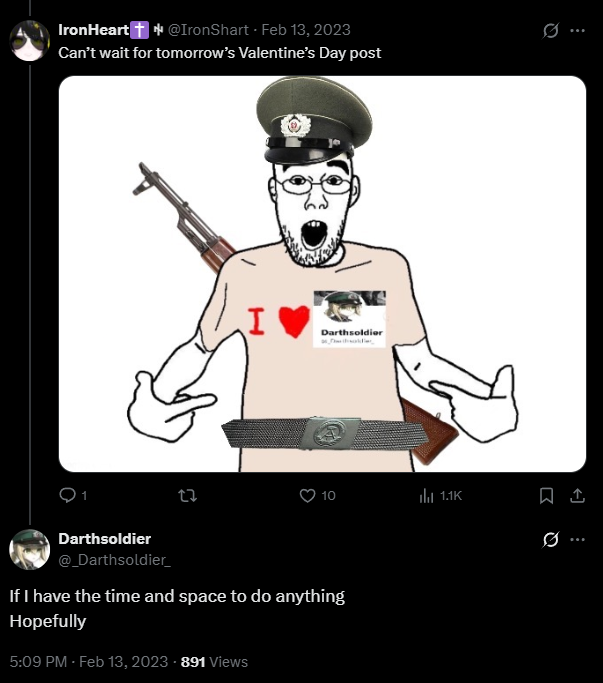Enlarge the soyjak meme image
The width and height of the screenshot is (603, 683).
322,274
